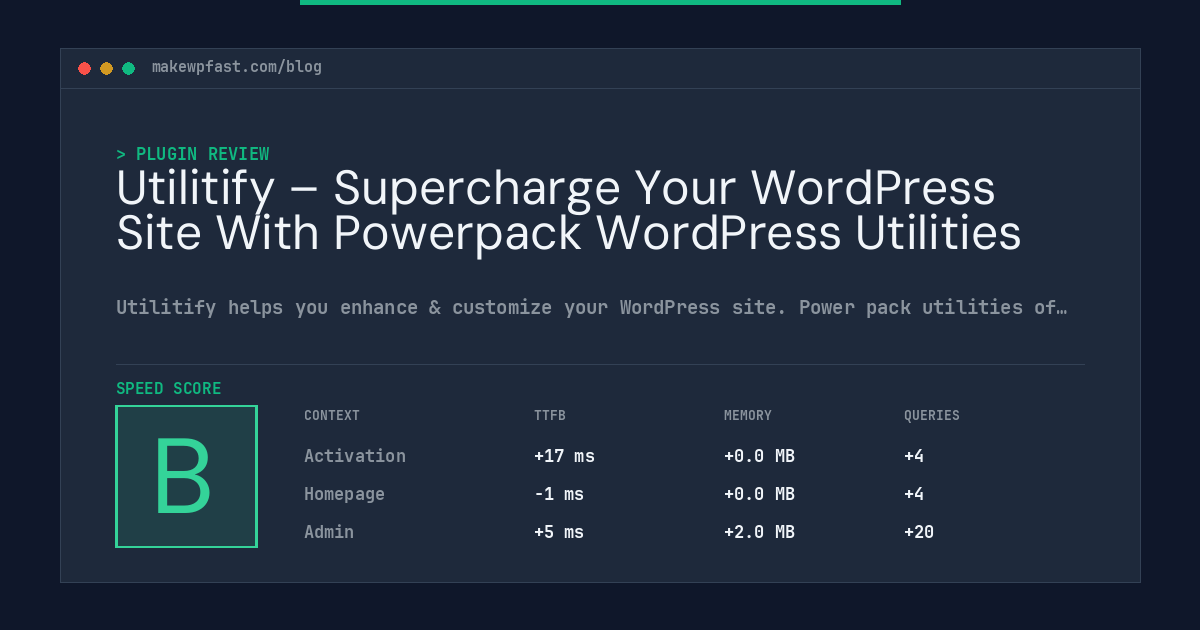Select the '> PLUGIN REVIEW' label
This screenshot has width=1200, height=630.
(192, 154)
